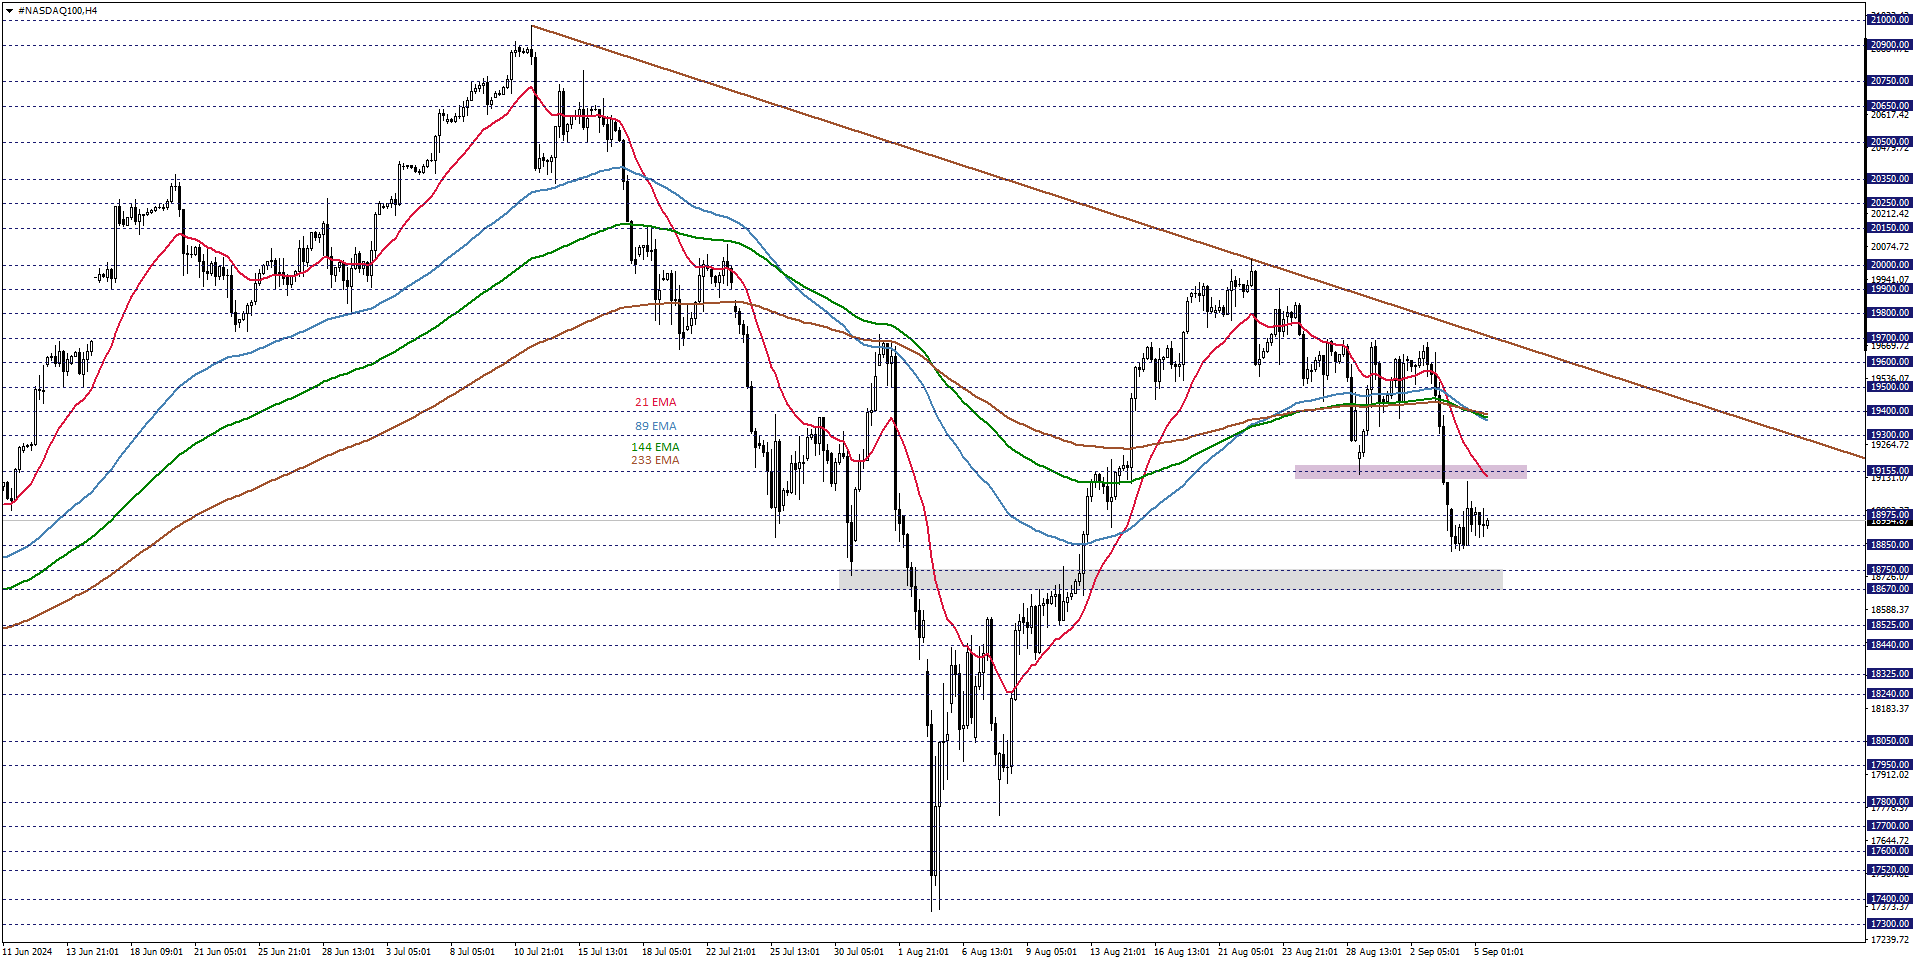Click the 10 Jul 21:01 time label
The image size is (1916, 963).
539,952
